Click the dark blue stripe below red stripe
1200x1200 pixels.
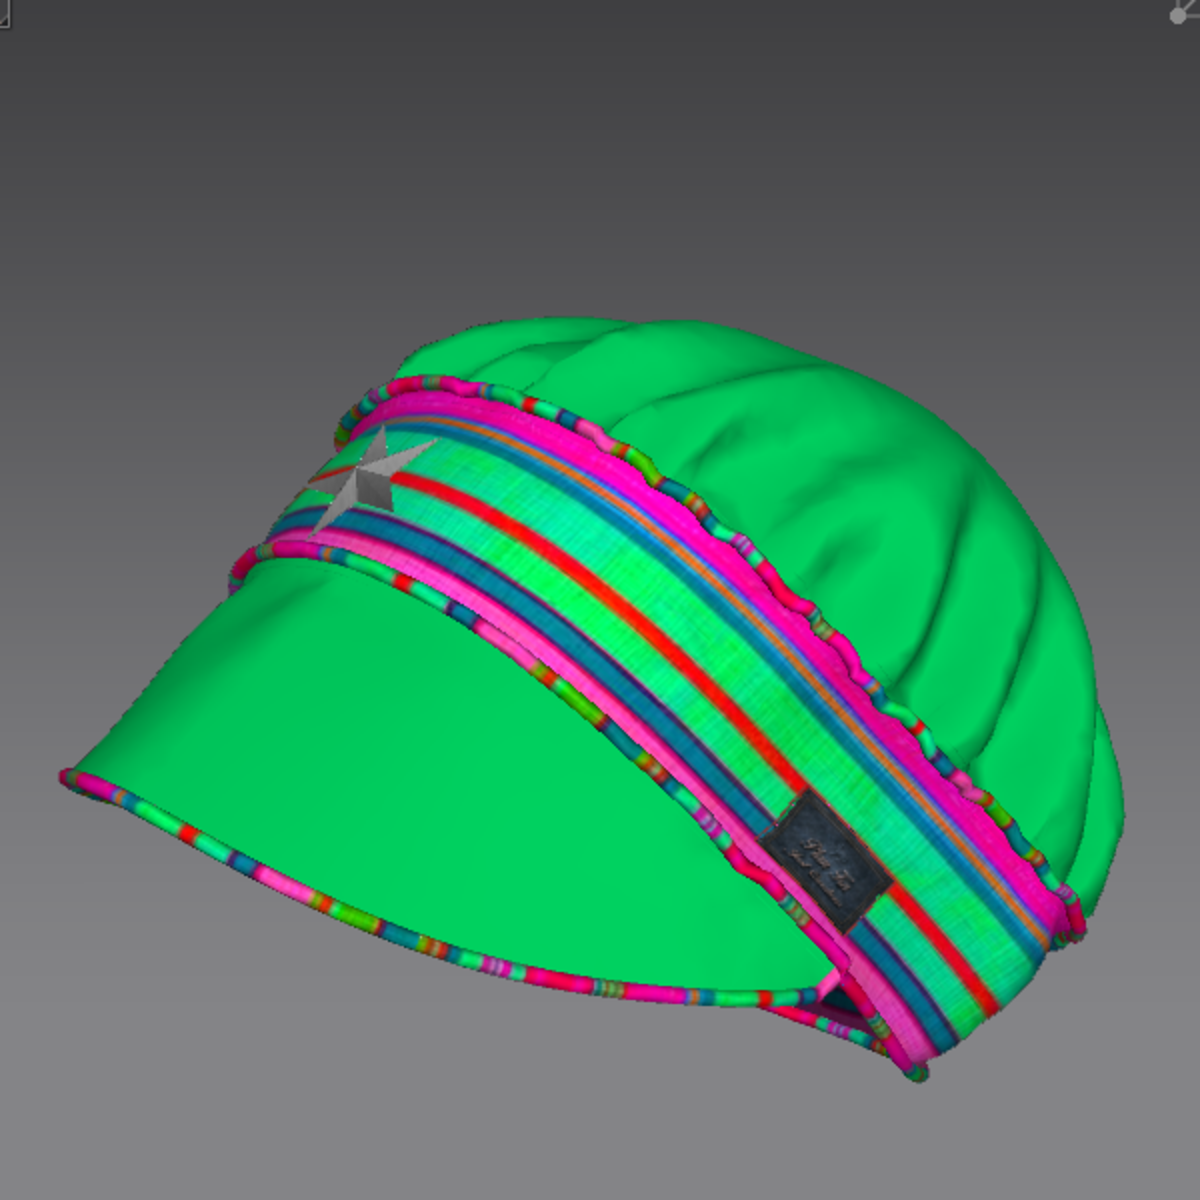(640, 672)
